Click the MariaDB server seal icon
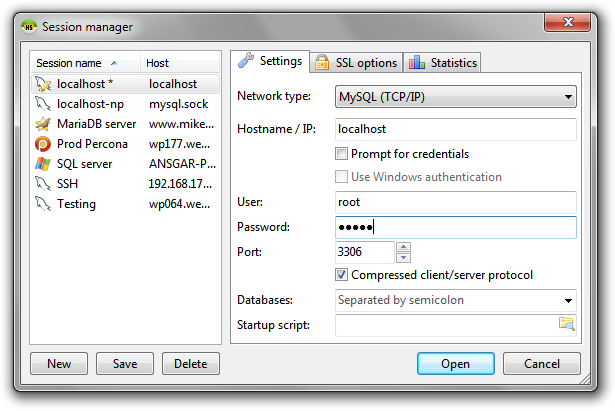Screen dimensions: 615x411 (x=42, y=124)
